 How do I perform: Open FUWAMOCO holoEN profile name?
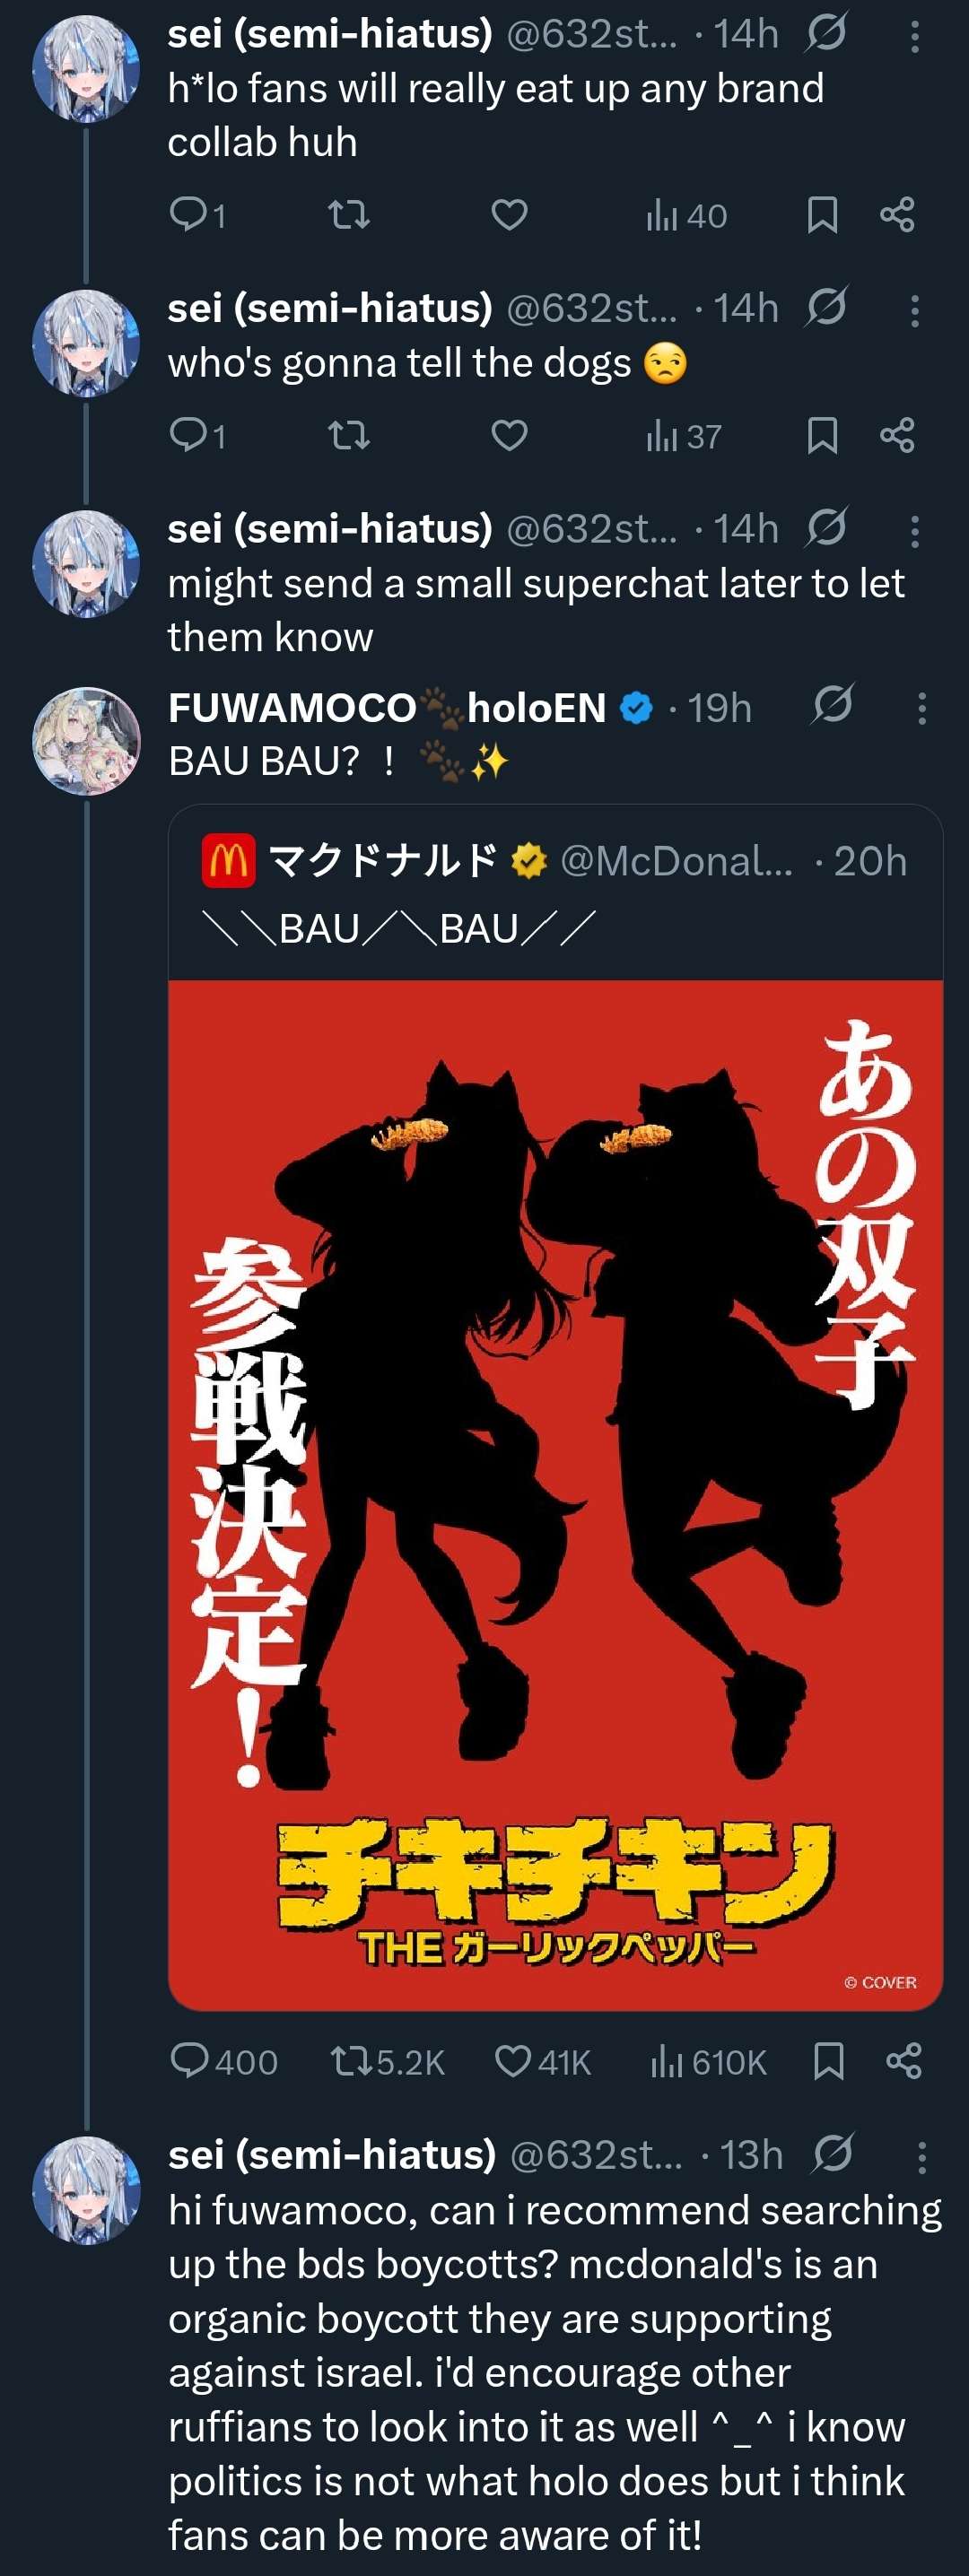click(387, 708)
